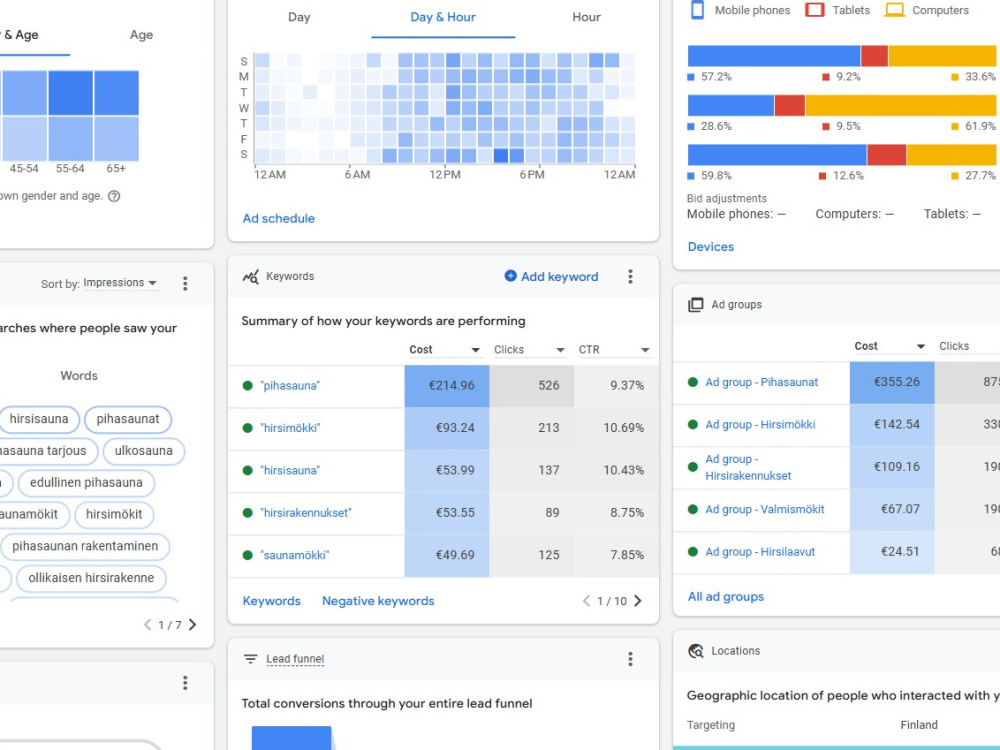Open the Ad schedule link
Viewport: 1000px width, 750px height.
click(279, 218)
